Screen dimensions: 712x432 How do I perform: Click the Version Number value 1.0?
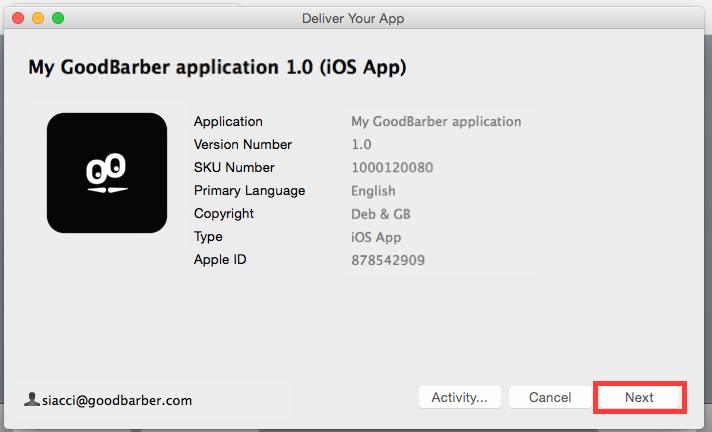pos(361,145)
